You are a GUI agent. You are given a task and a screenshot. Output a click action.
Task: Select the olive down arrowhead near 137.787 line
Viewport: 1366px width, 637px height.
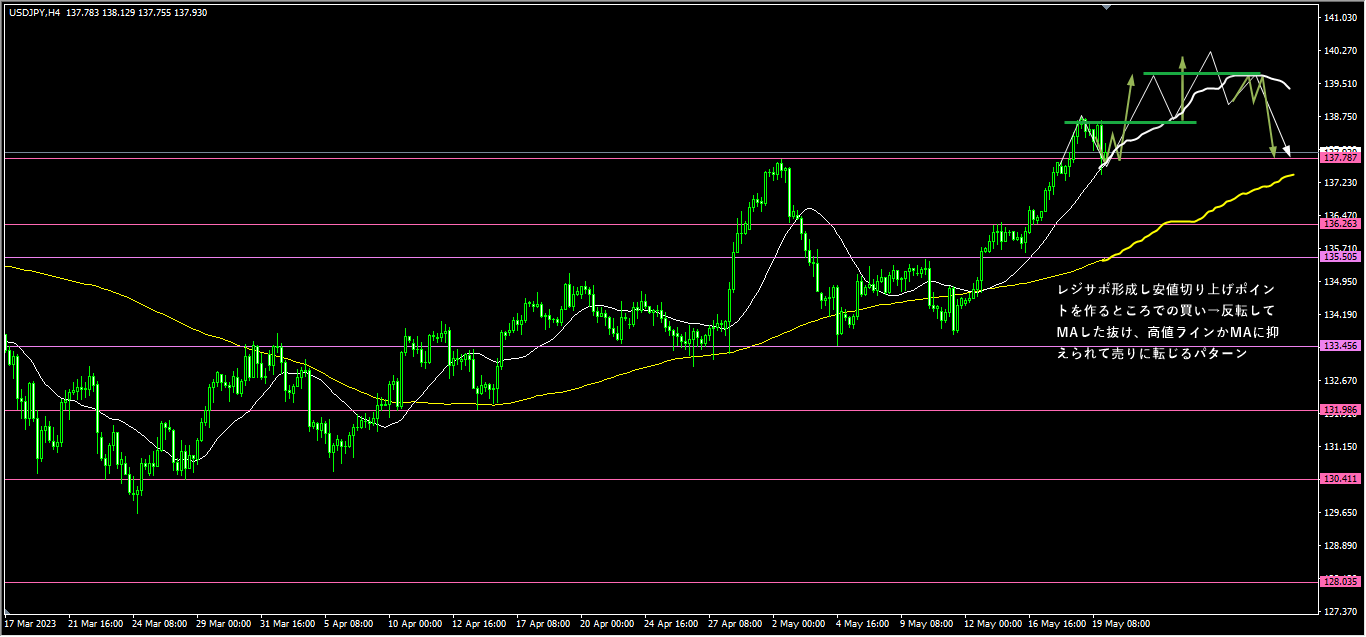click(x=1273, y=152)
